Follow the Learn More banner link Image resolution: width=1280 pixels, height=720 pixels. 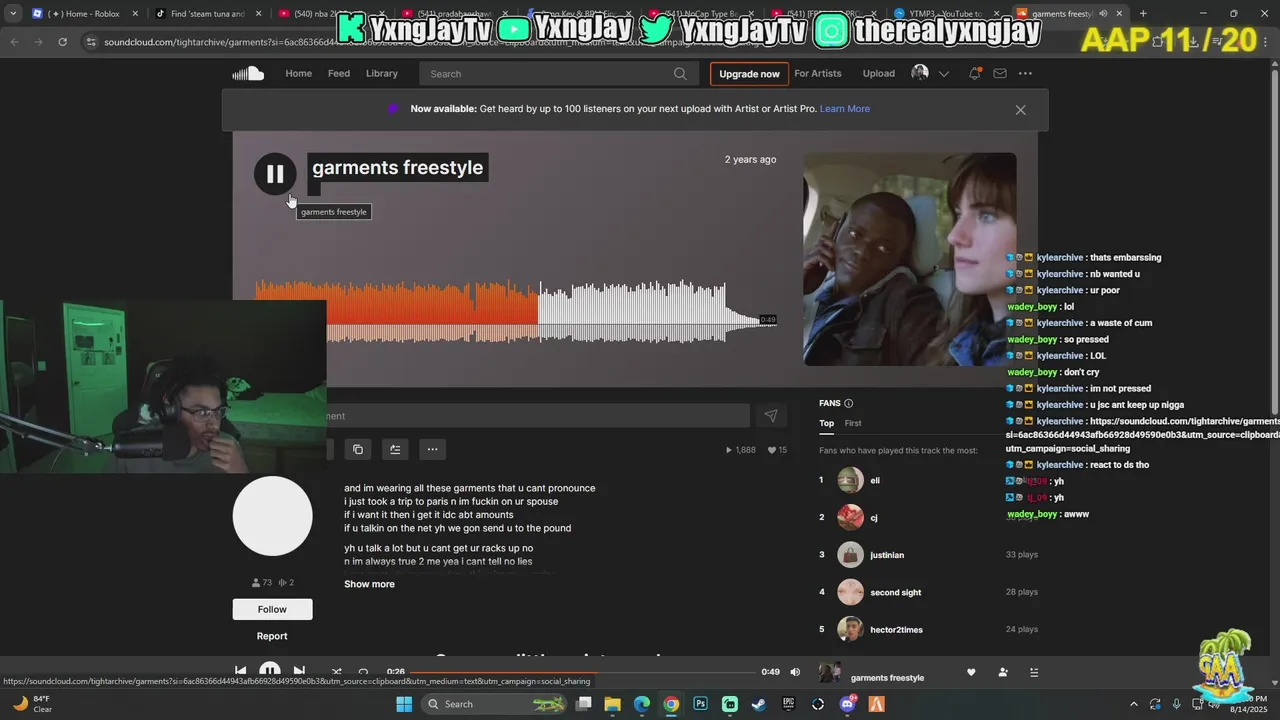pyautogui.click(x=845, y=108)
